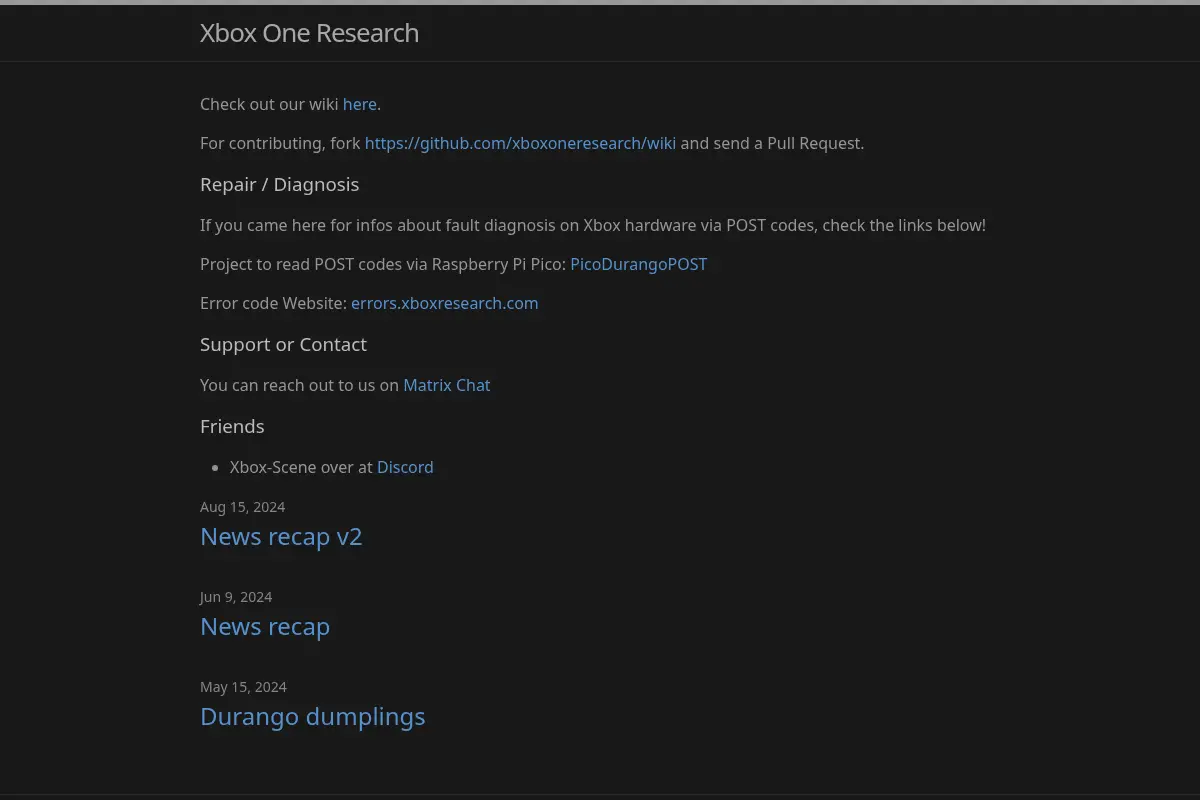Open the wiki via the 'here' link

tap(360, 104)
